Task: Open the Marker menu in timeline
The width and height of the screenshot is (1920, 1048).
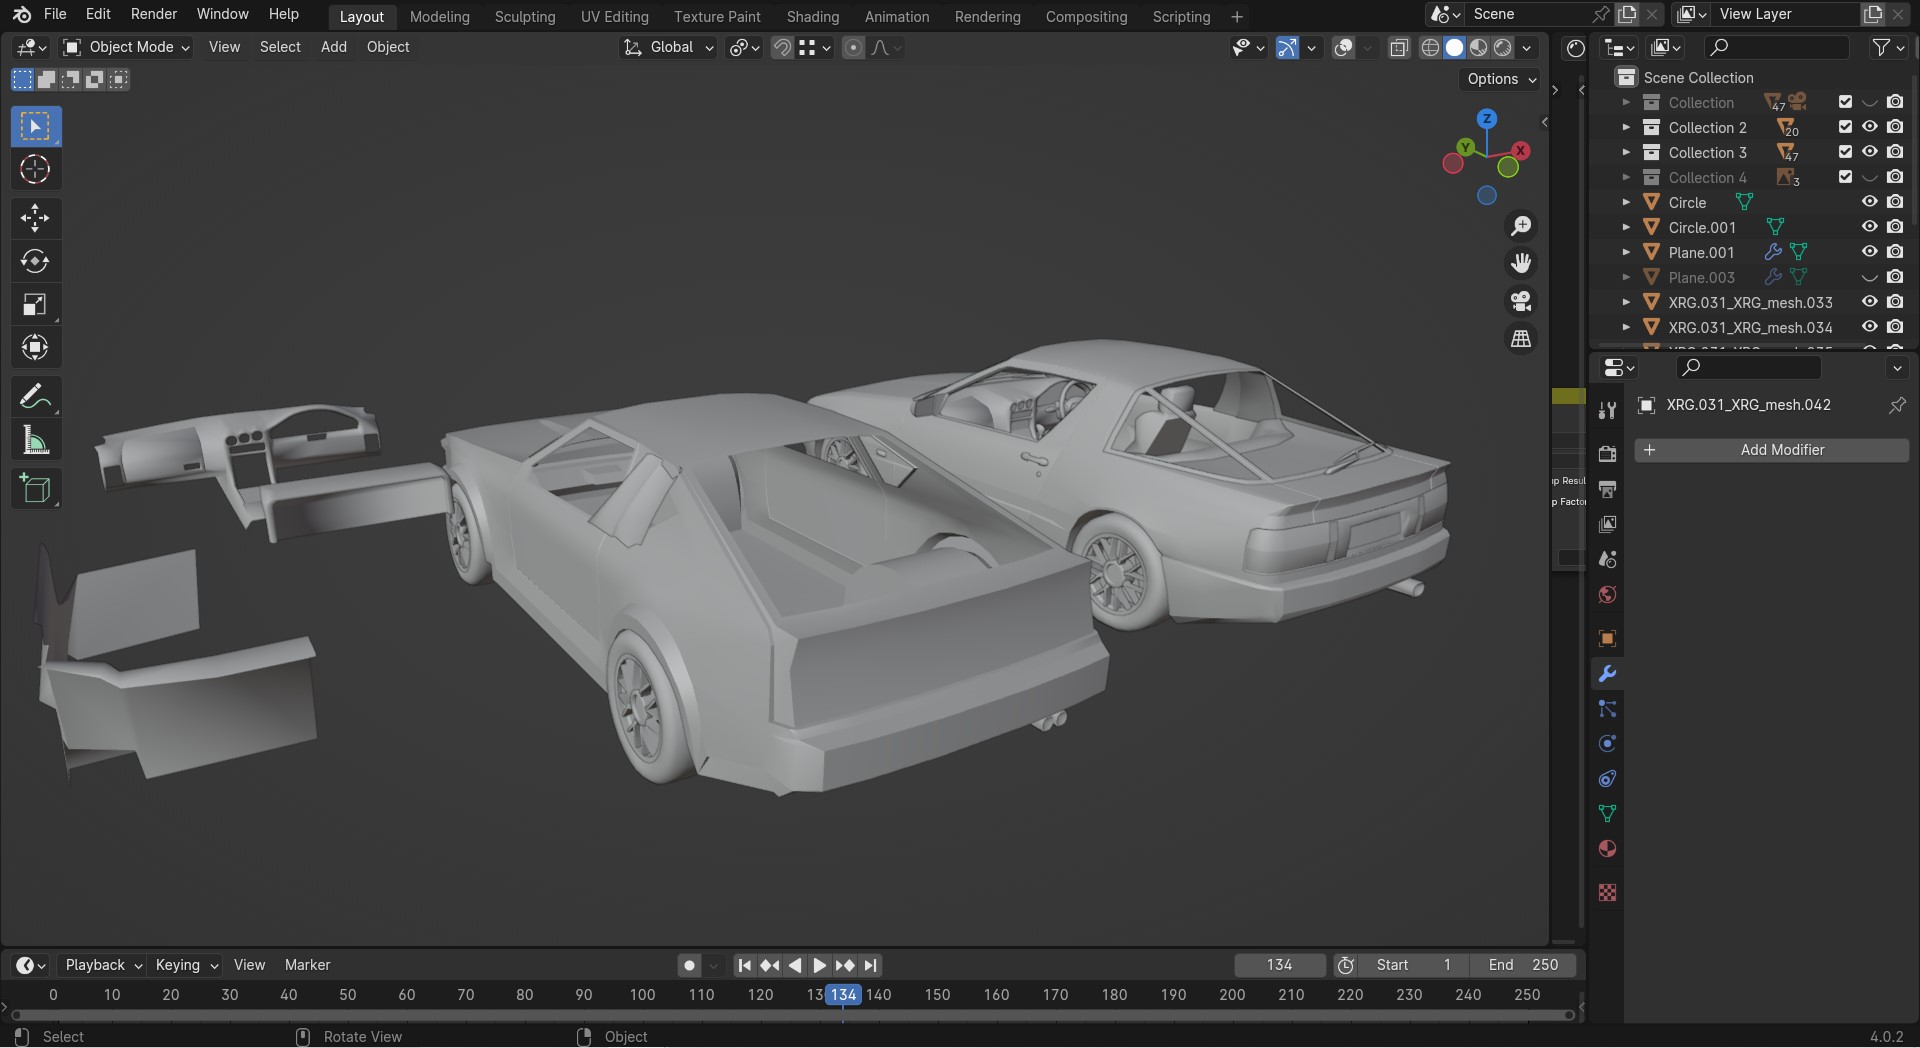Action: click(307, 965)
